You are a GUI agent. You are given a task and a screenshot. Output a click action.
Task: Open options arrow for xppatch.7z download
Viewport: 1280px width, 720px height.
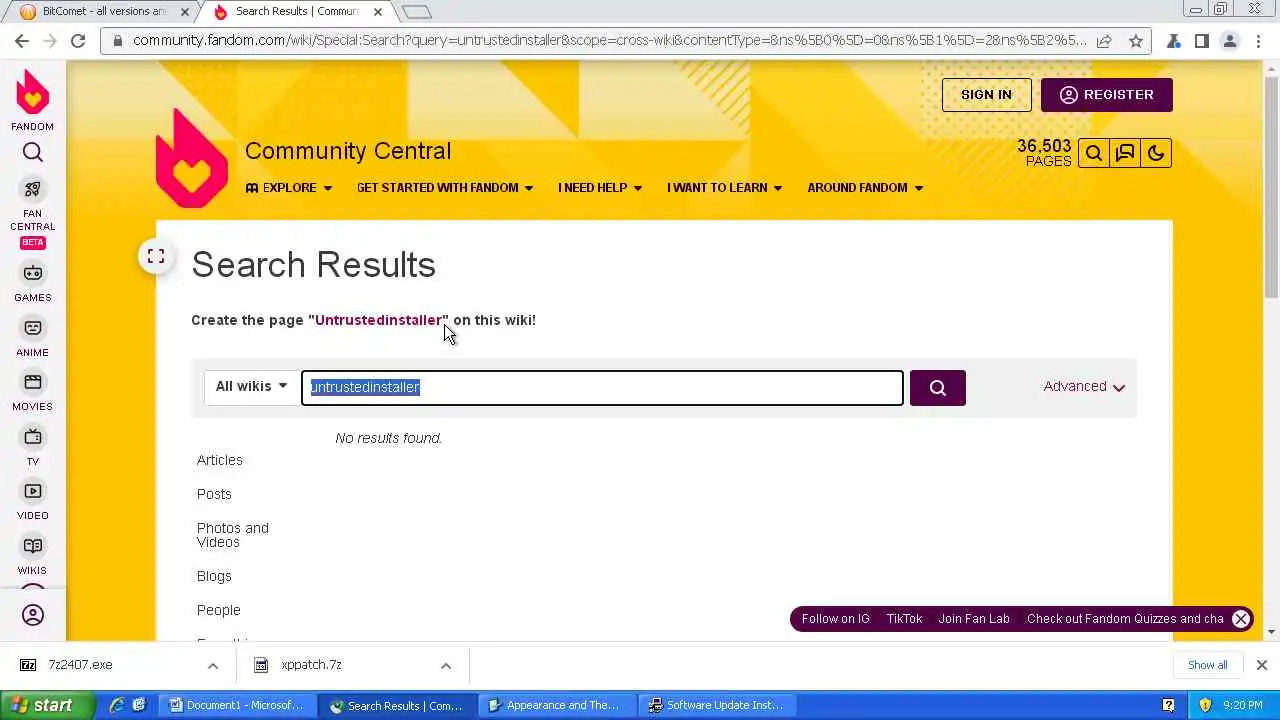446,665
